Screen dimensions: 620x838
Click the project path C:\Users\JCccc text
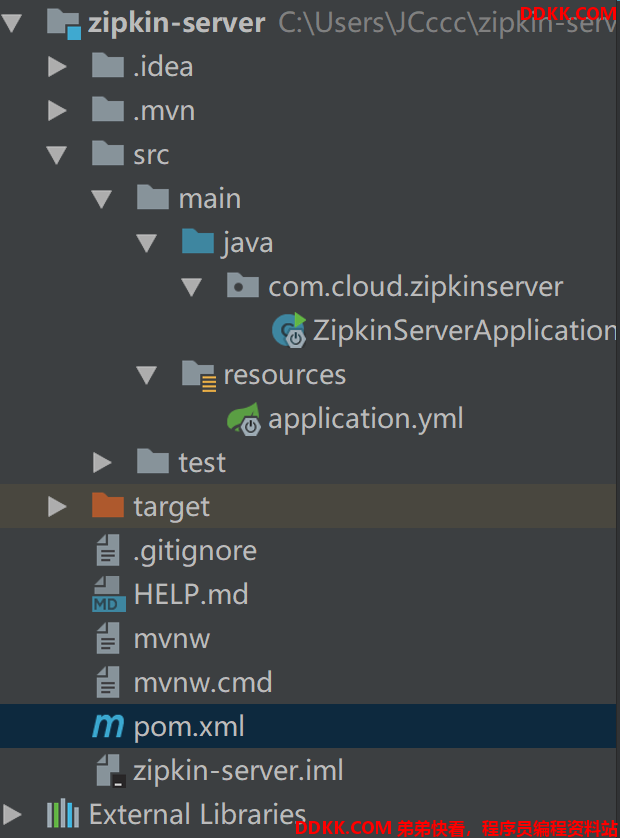447,23
